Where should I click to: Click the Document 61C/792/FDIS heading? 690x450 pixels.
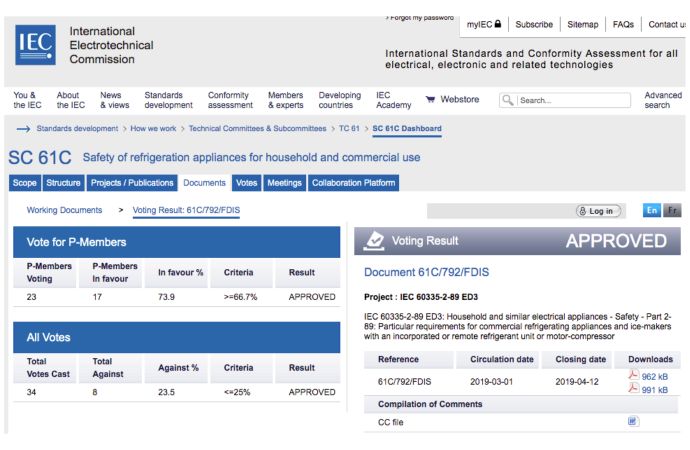pyautogui.click(x=426, y=272)
